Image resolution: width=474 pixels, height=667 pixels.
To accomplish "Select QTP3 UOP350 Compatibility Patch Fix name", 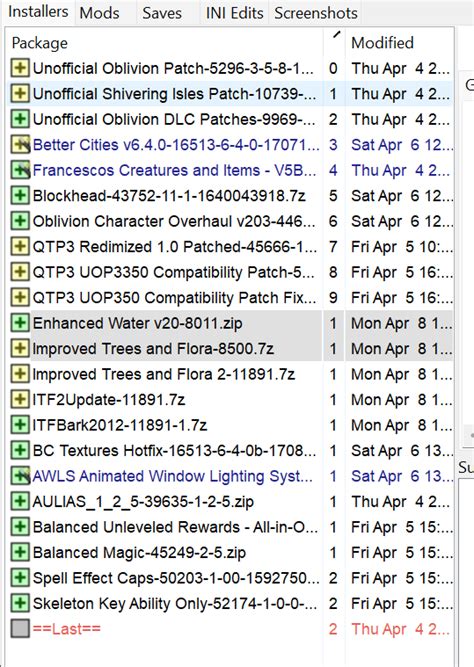I will tap(174, 298).
